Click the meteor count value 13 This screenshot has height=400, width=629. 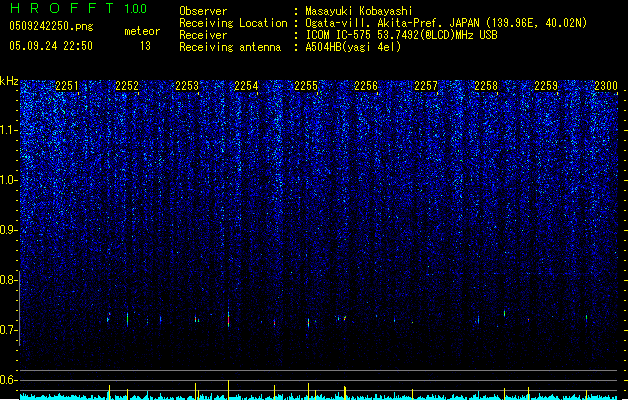tap(145, 46)
